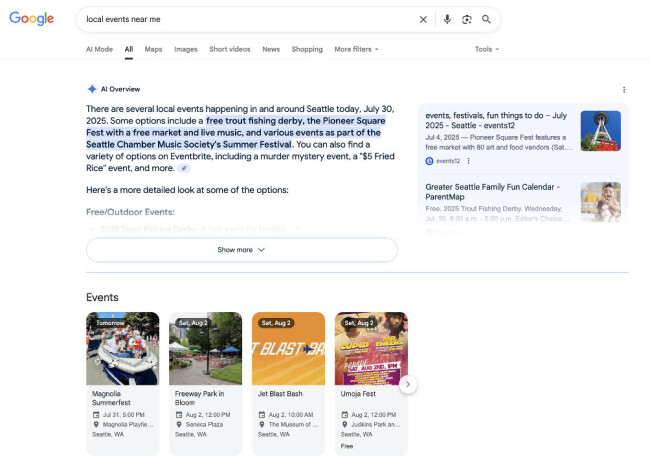Switch to AI Mode tab

(99, 49)
